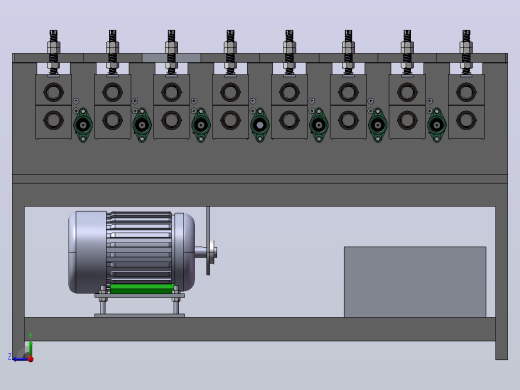Pick the green terminal box on the motor

coord(142,289)
